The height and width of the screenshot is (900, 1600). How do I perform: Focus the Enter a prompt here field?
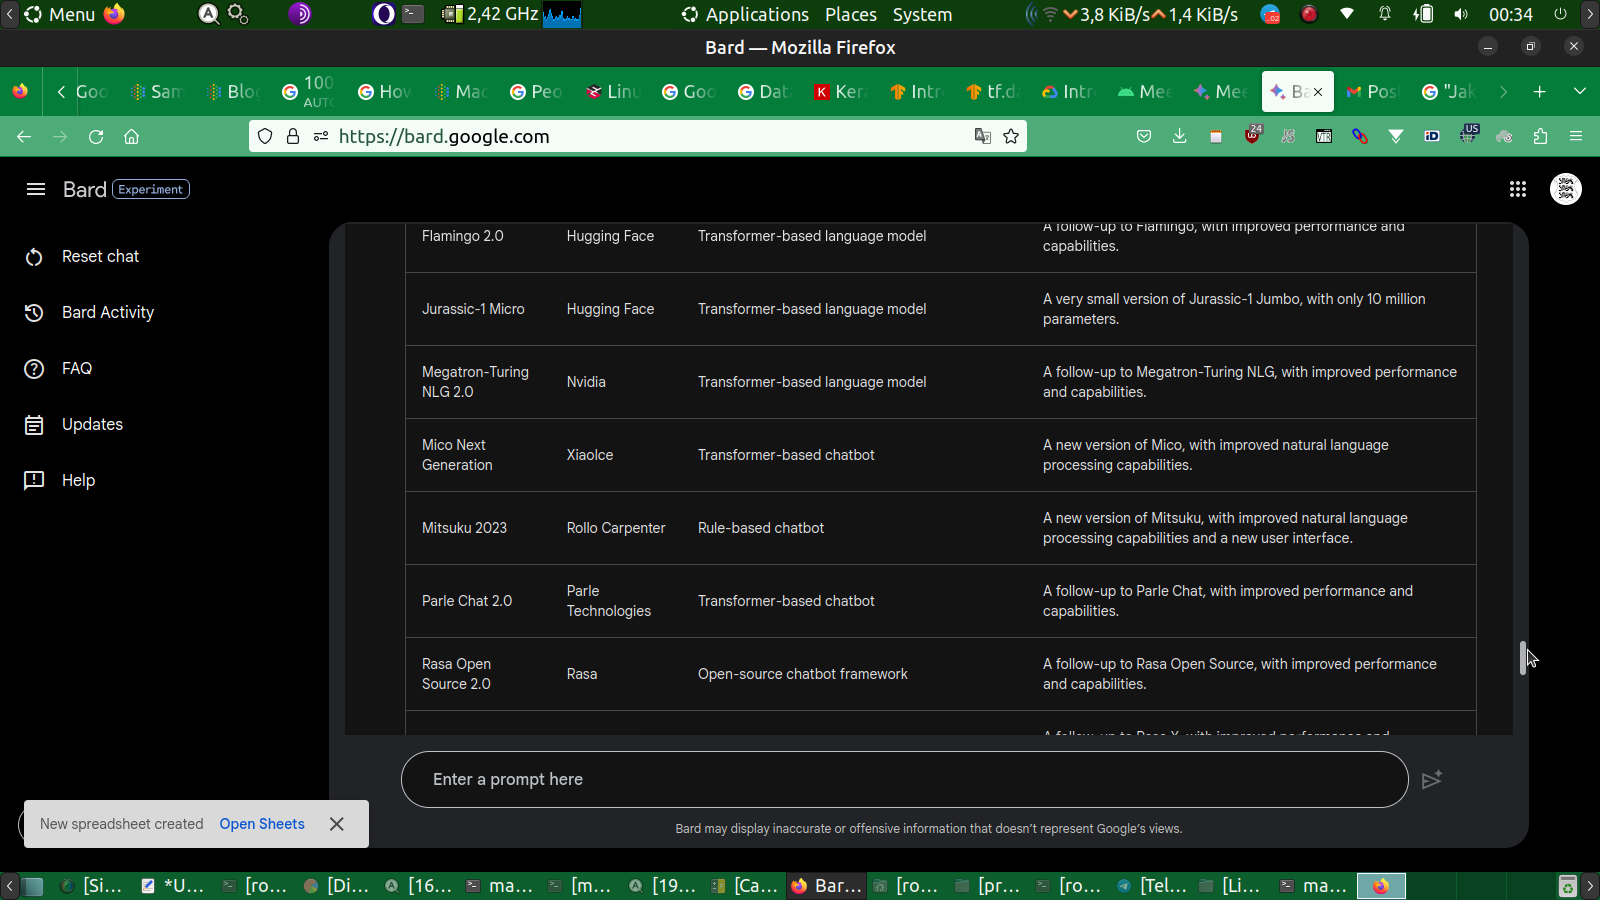[x=904, y=779]
